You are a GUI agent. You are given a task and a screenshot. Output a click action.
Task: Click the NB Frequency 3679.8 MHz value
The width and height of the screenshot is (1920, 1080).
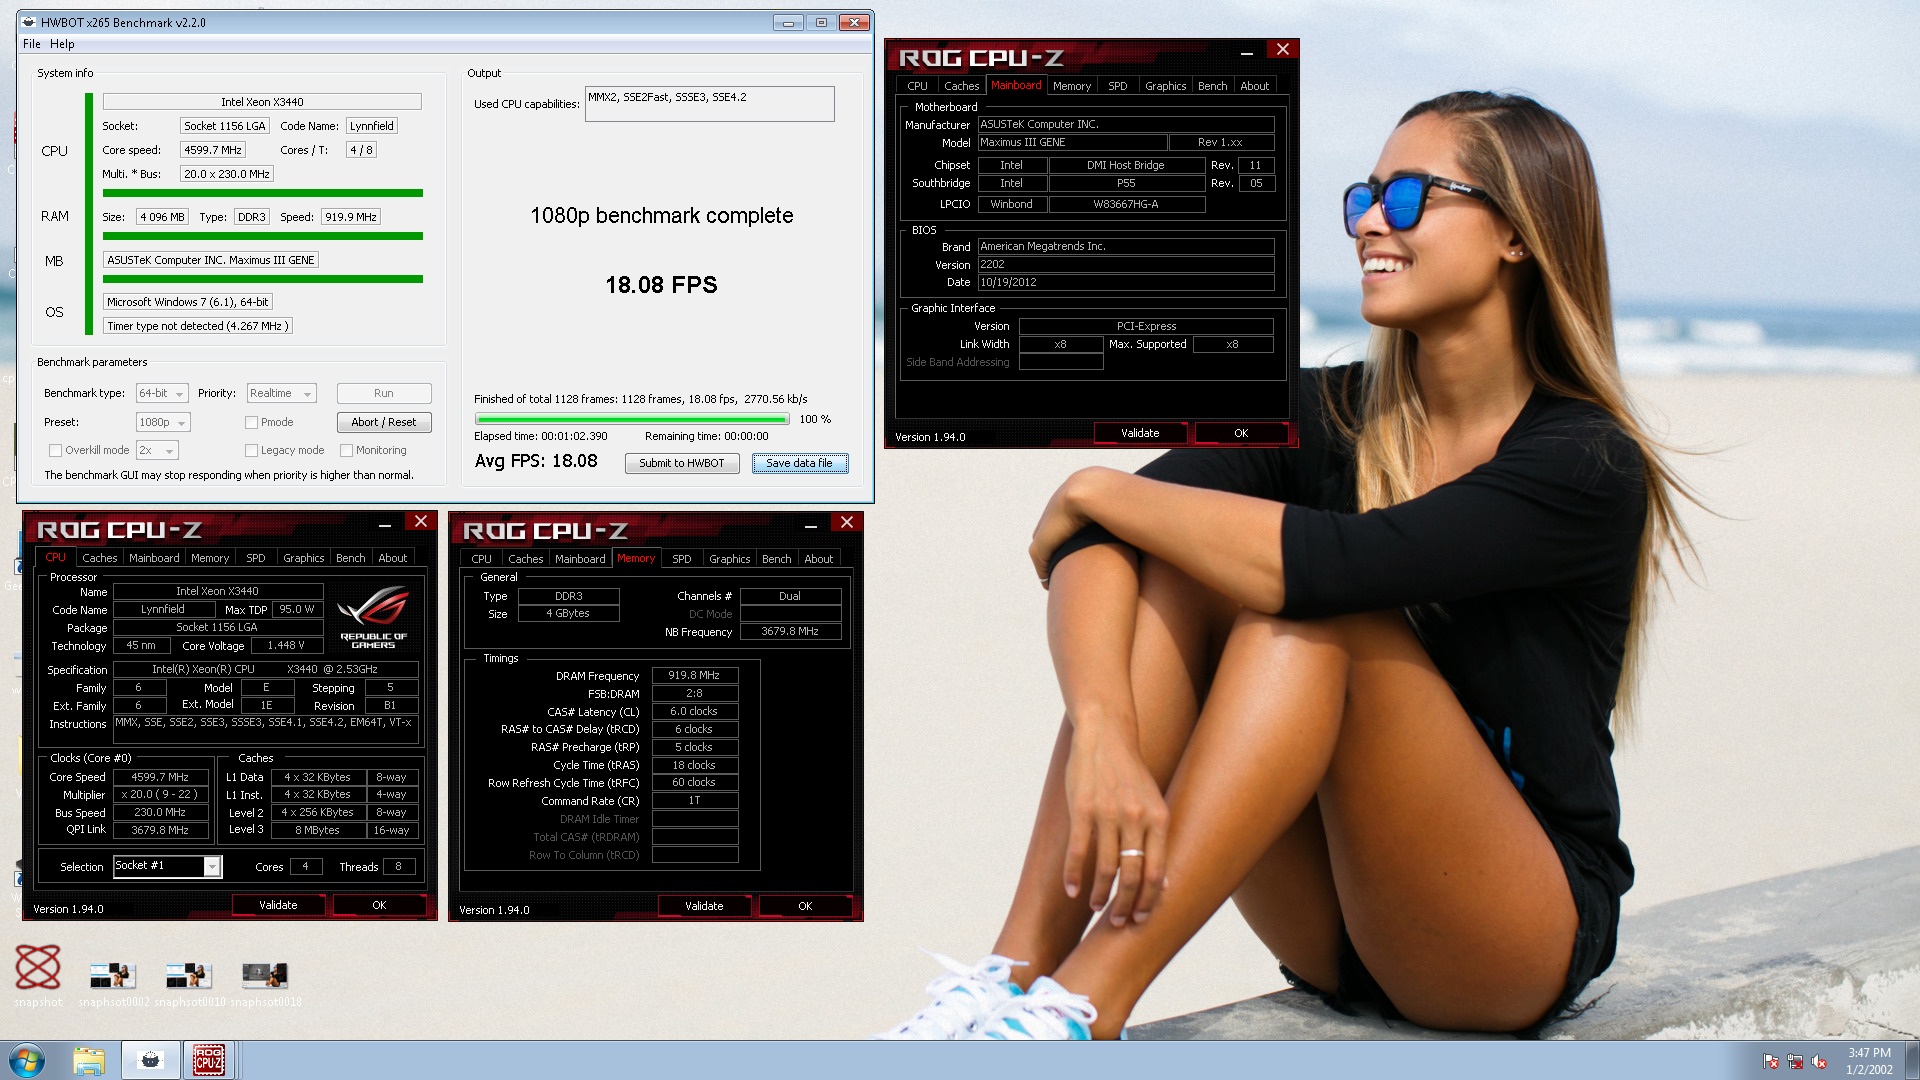[x=790, y=631]
